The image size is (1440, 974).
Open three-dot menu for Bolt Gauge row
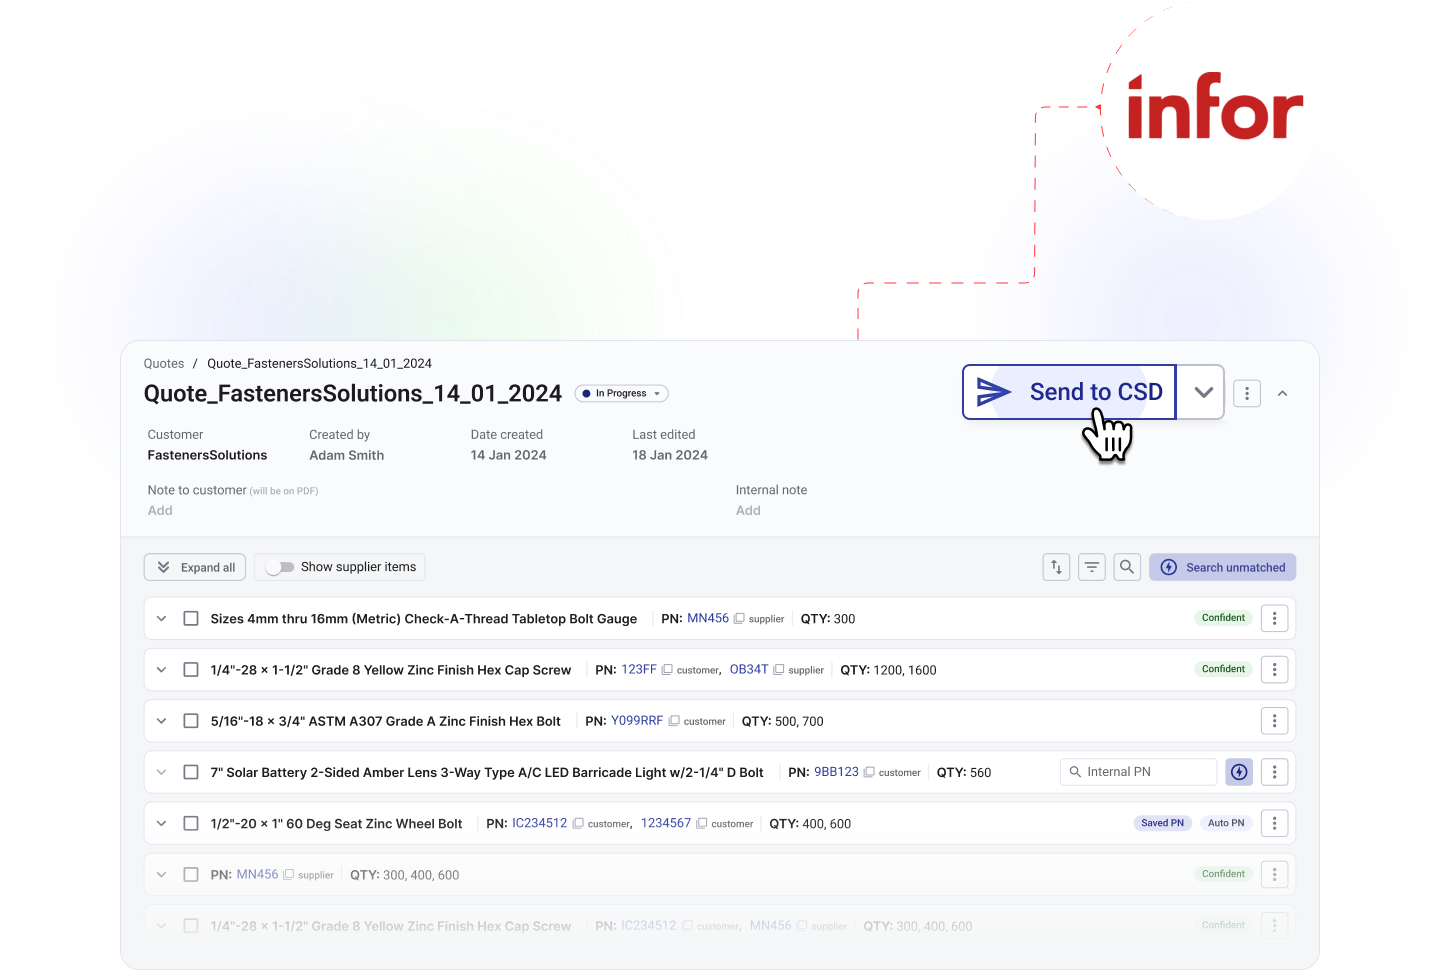tap(1274, 619)
